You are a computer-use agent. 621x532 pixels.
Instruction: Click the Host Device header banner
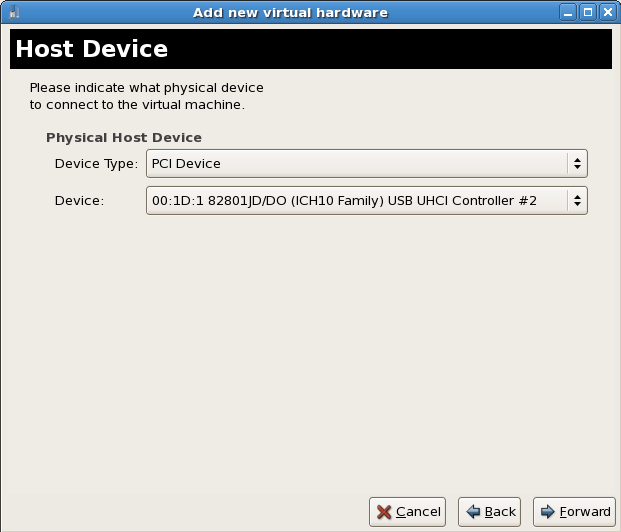(x=310, y=49)
